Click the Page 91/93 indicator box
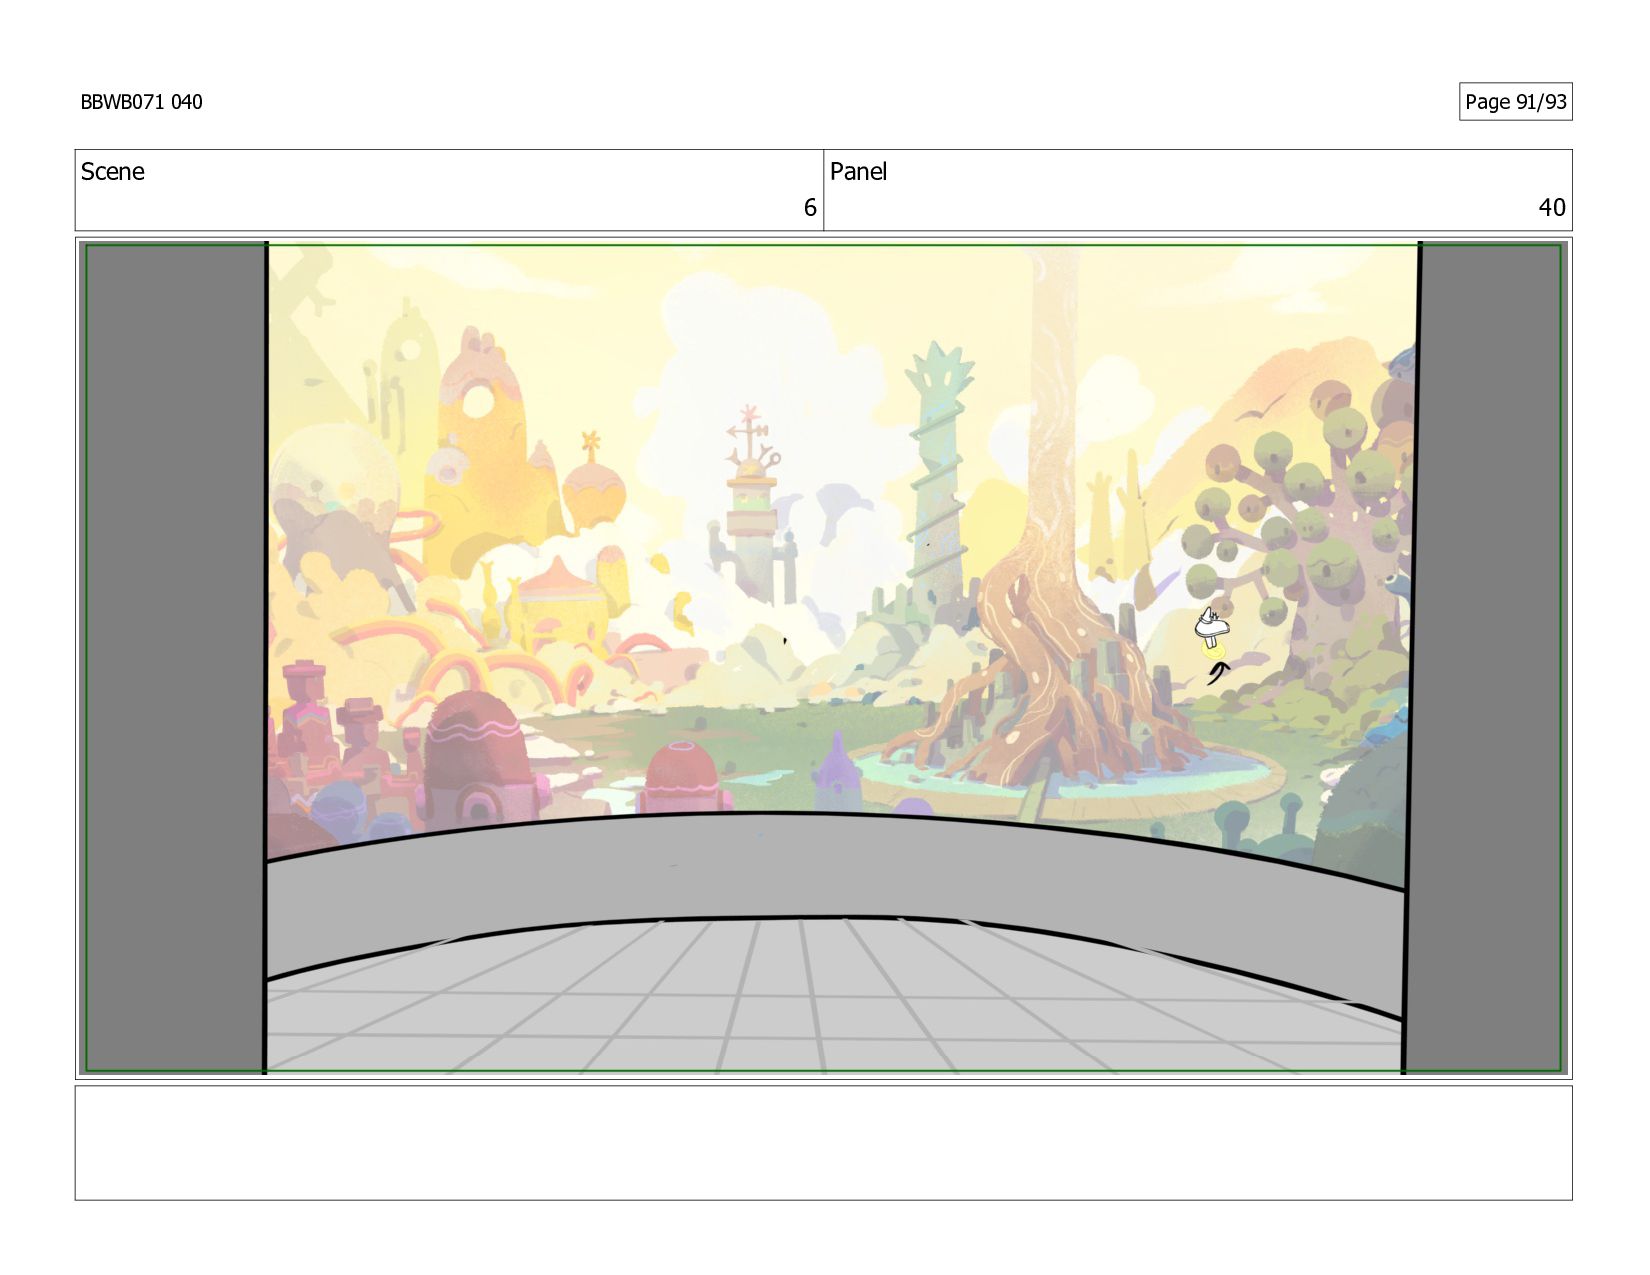This screenshot has height=1275, width=1650. (x=1515, y=102)
